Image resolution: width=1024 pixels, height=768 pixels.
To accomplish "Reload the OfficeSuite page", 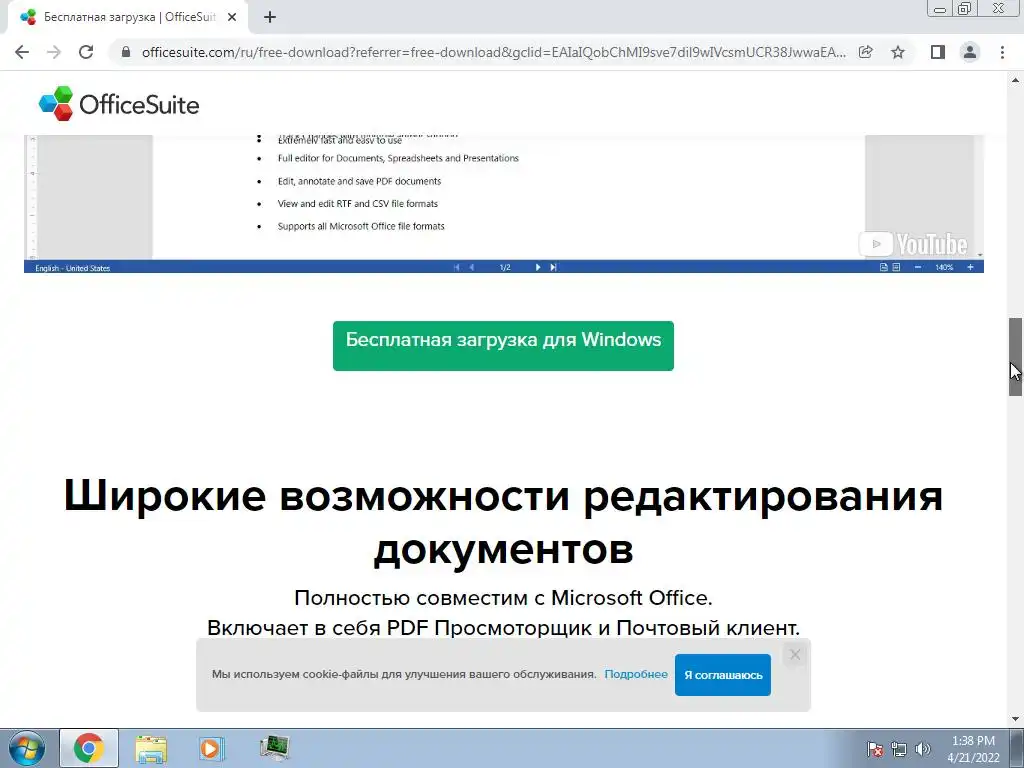I will point(86,52).
